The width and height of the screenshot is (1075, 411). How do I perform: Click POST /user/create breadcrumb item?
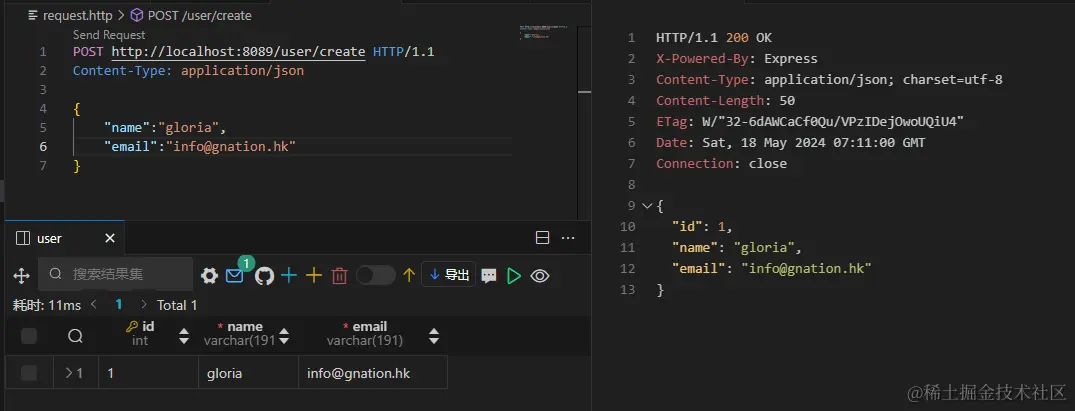point(200,15)
